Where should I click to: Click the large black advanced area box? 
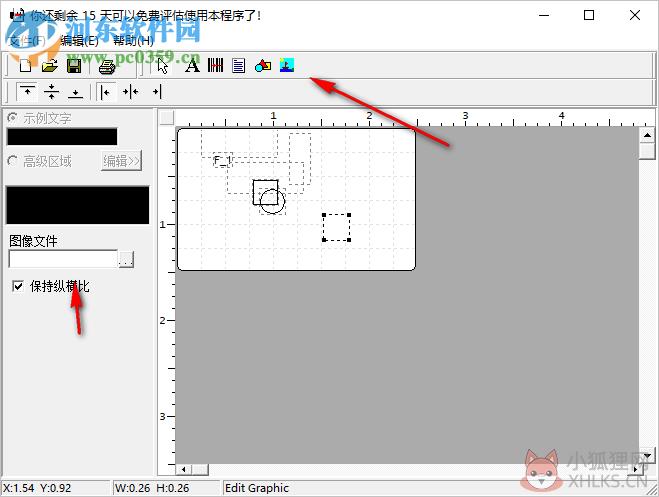pos(77,205)
